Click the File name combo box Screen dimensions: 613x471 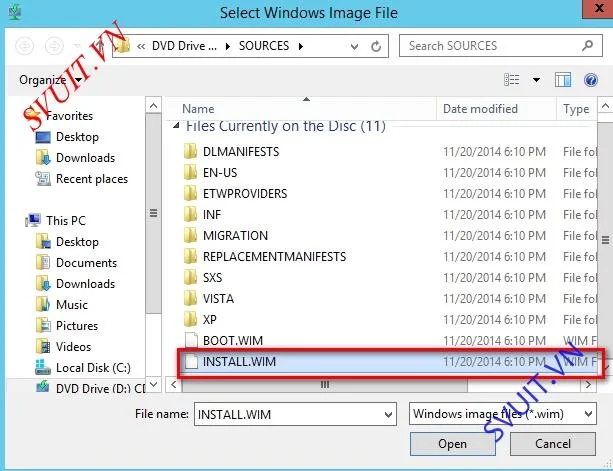point(295,414)
